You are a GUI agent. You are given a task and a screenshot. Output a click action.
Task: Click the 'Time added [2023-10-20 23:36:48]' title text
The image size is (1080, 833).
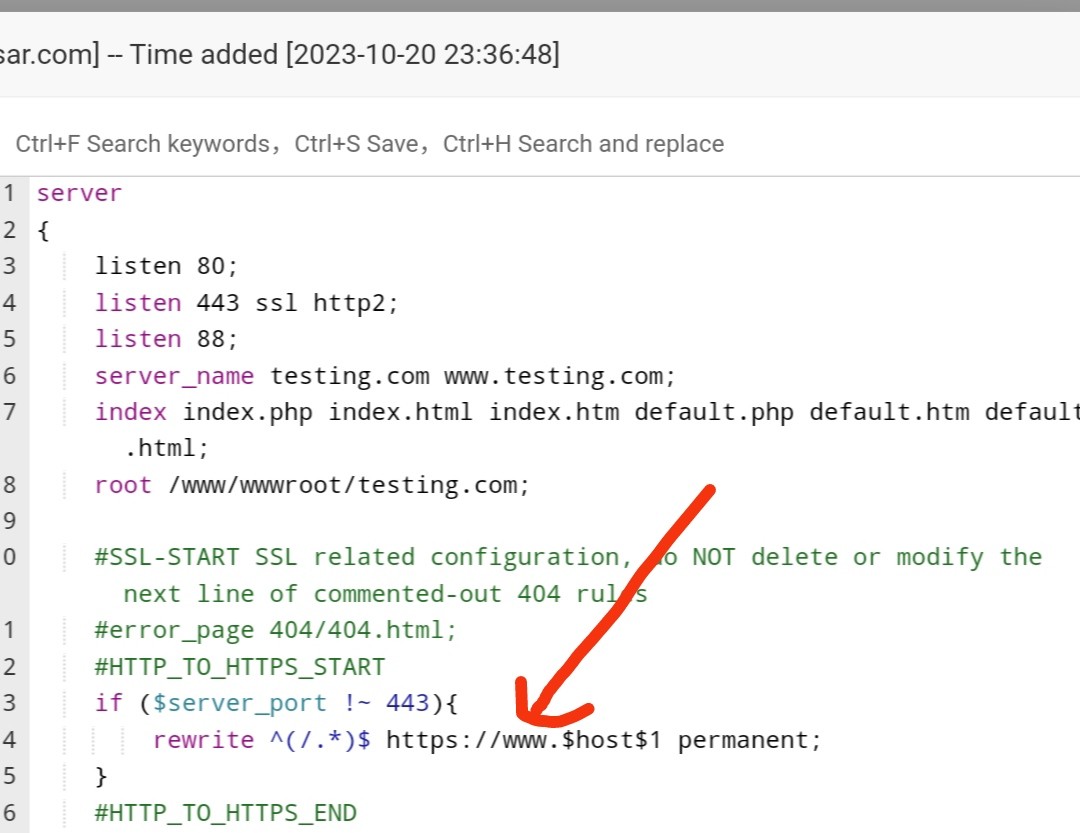coord(344,54)
